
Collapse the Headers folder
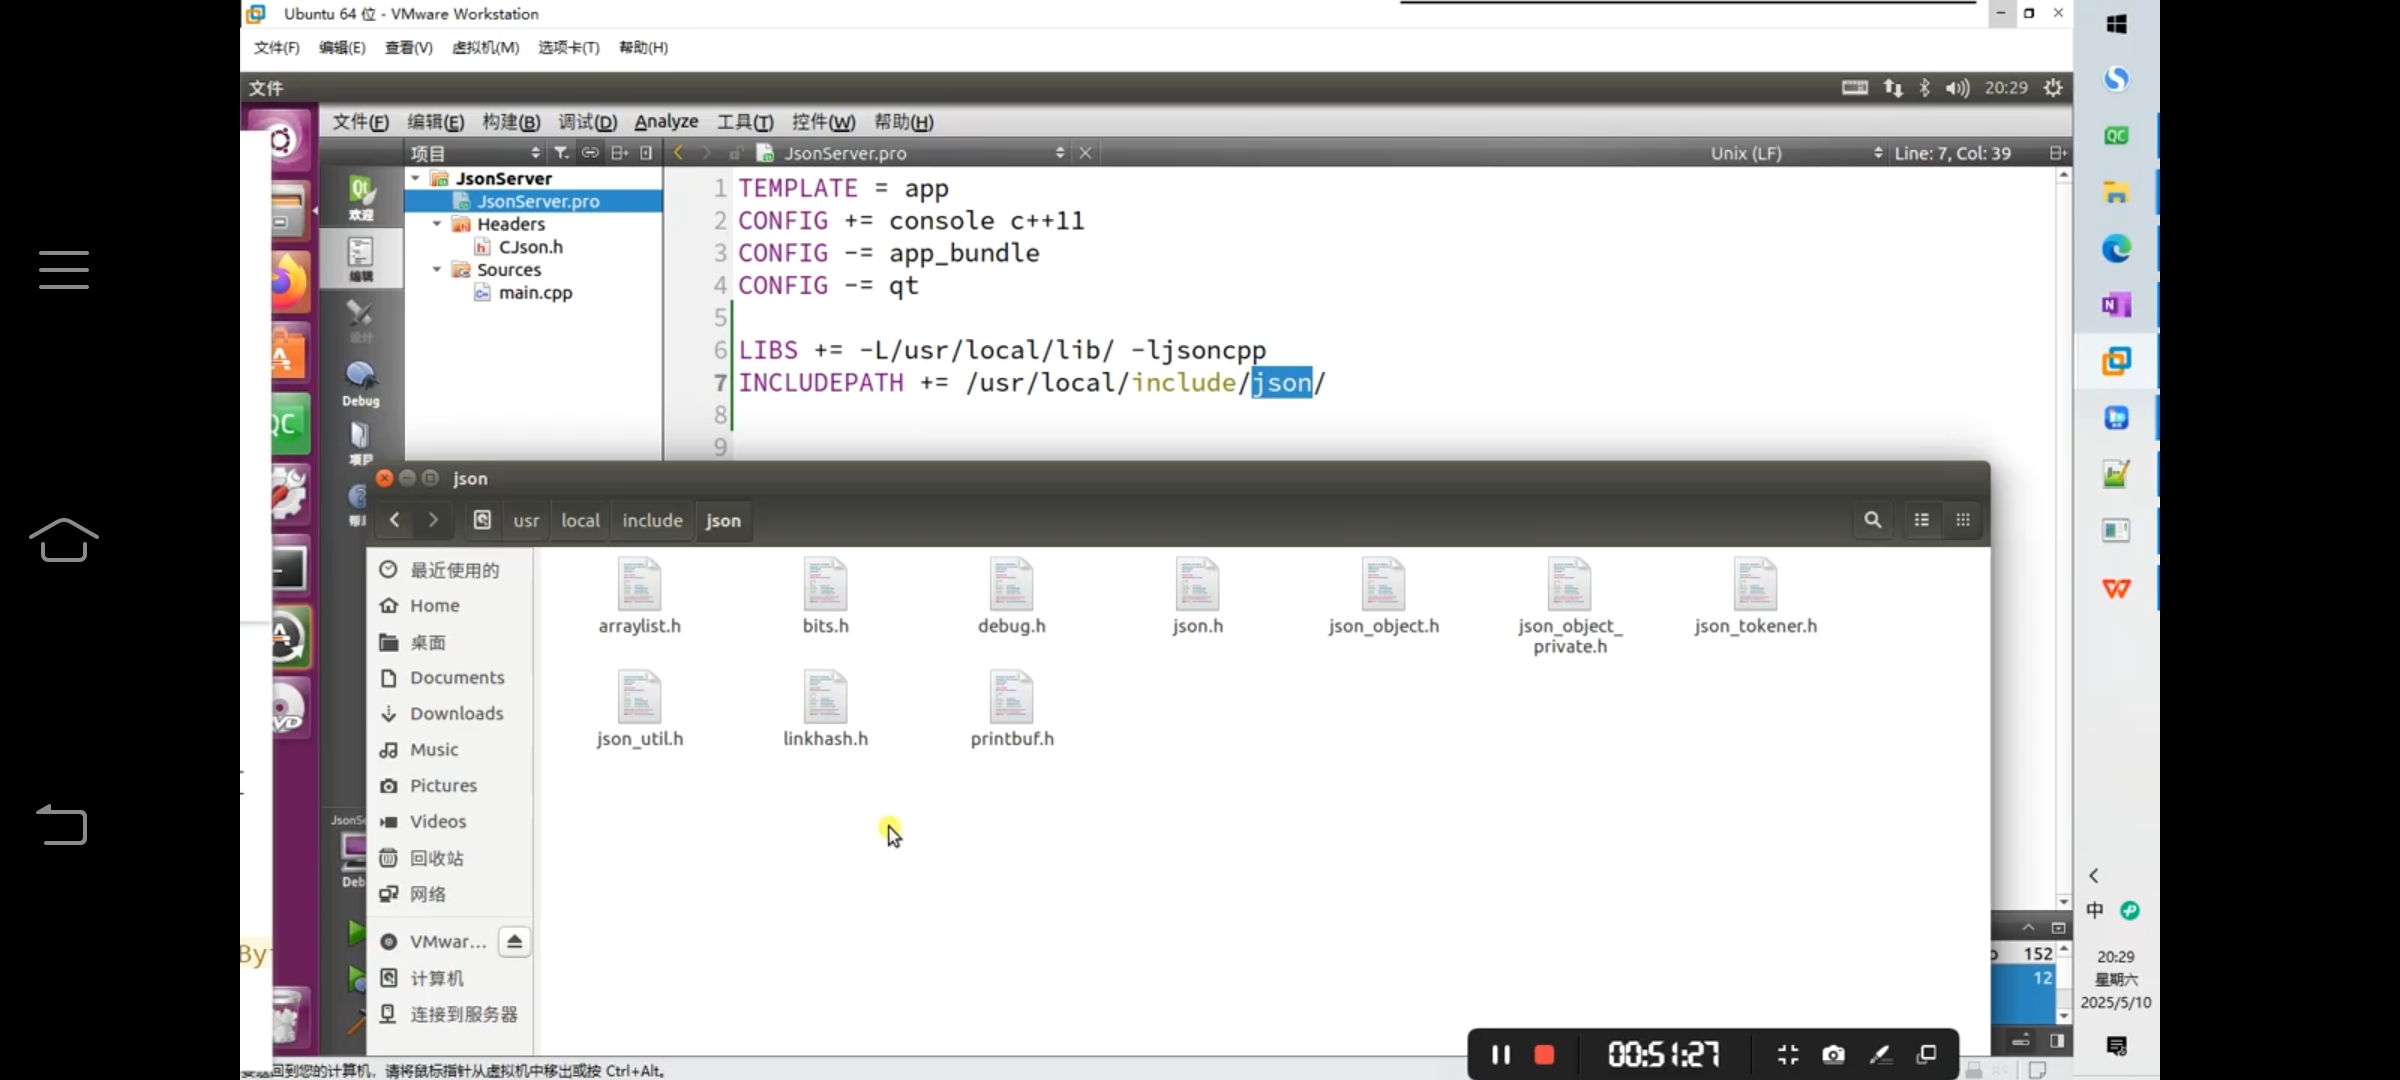(437, 224)
